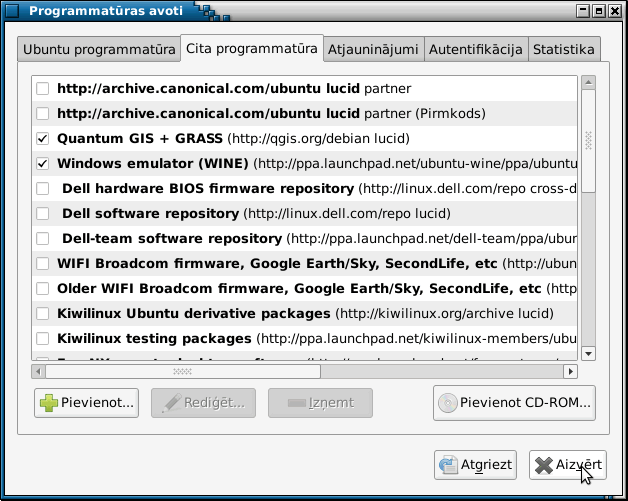
Task: Select Dell-team software repository row text
Action: click(x=319, y=239)
